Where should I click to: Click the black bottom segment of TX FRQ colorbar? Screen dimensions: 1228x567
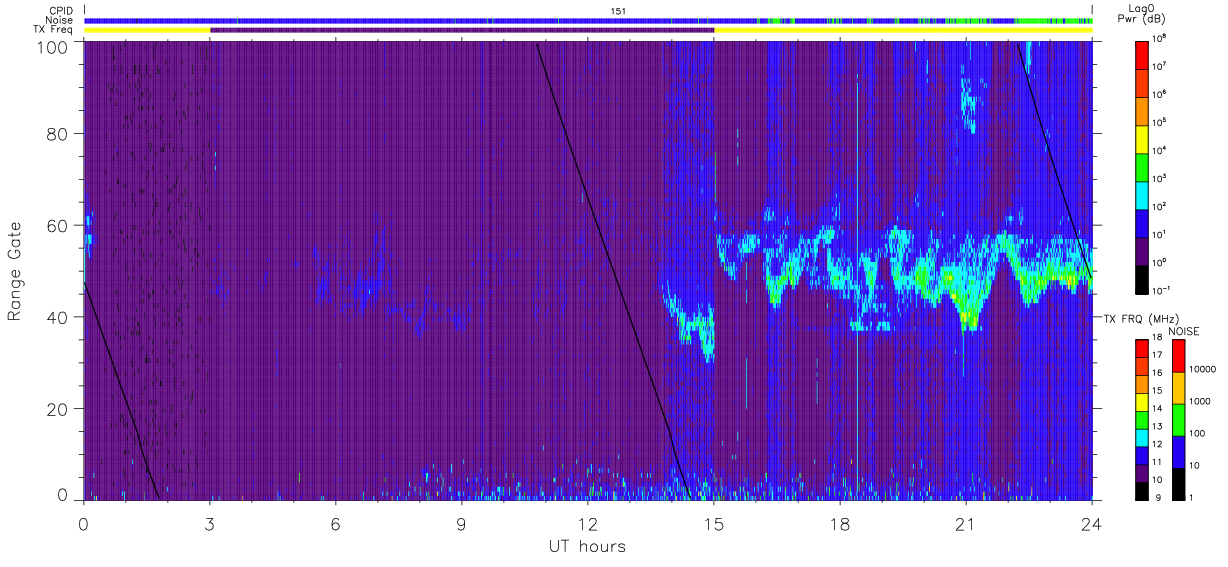click(1142, 490)
